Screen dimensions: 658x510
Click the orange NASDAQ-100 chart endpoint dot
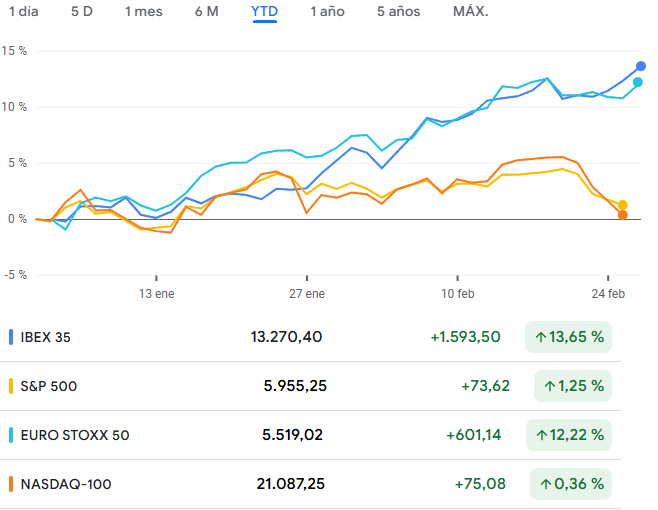pos(623,215)
